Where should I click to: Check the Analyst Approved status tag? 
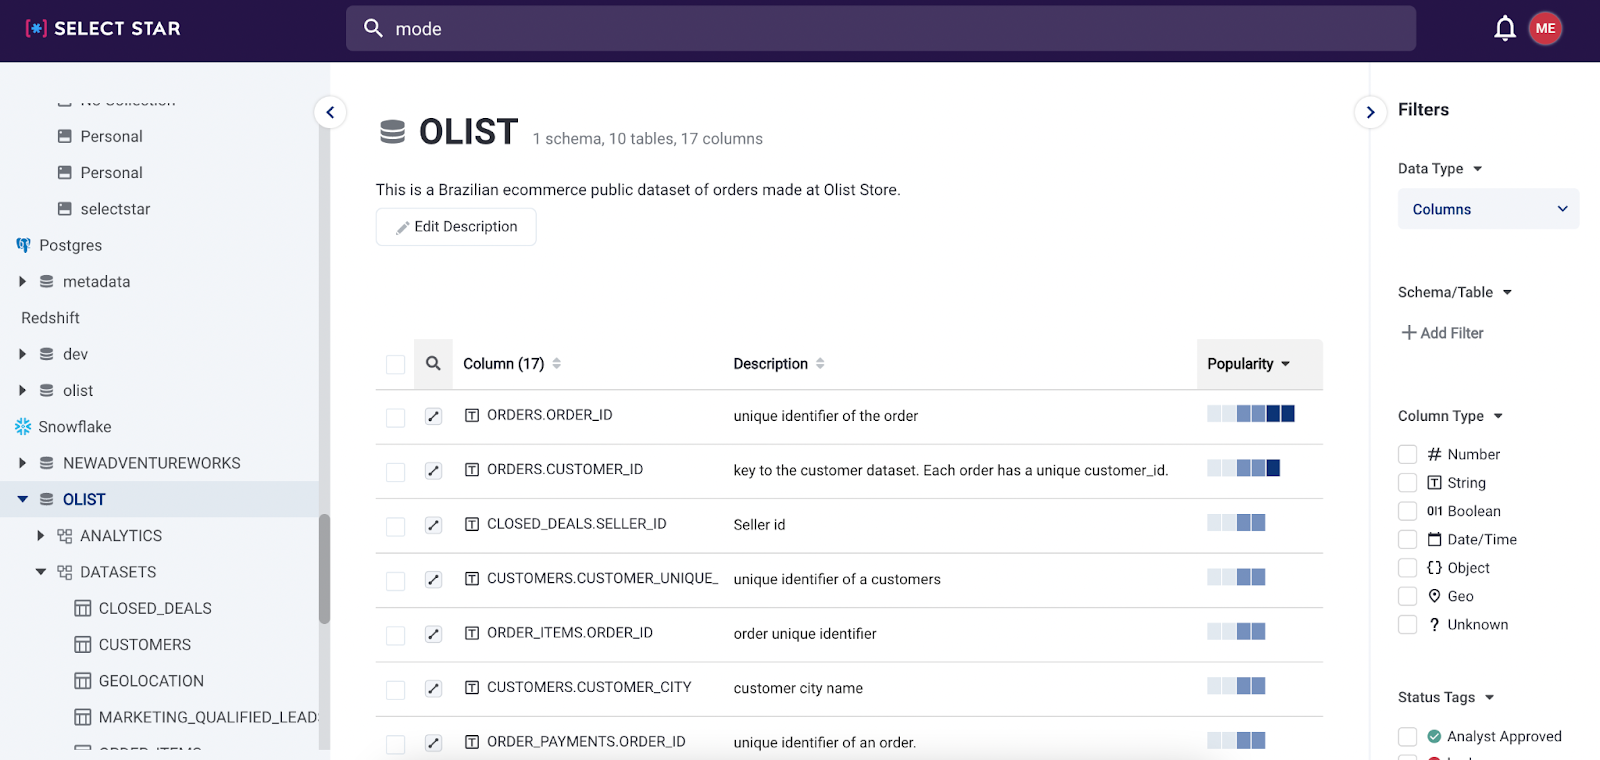(1407, 736)
